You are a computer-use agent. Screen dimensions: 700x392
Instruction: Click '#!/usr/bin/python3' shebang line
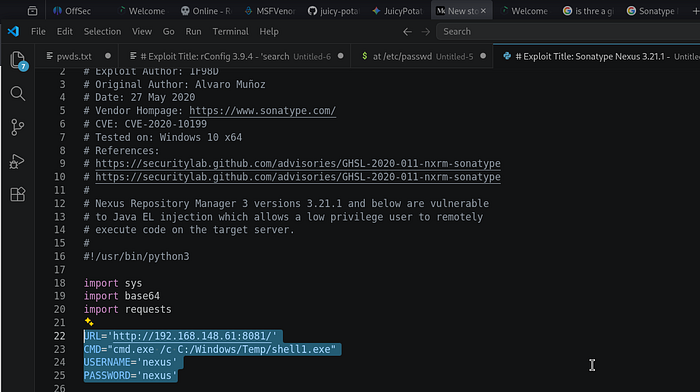136,256
